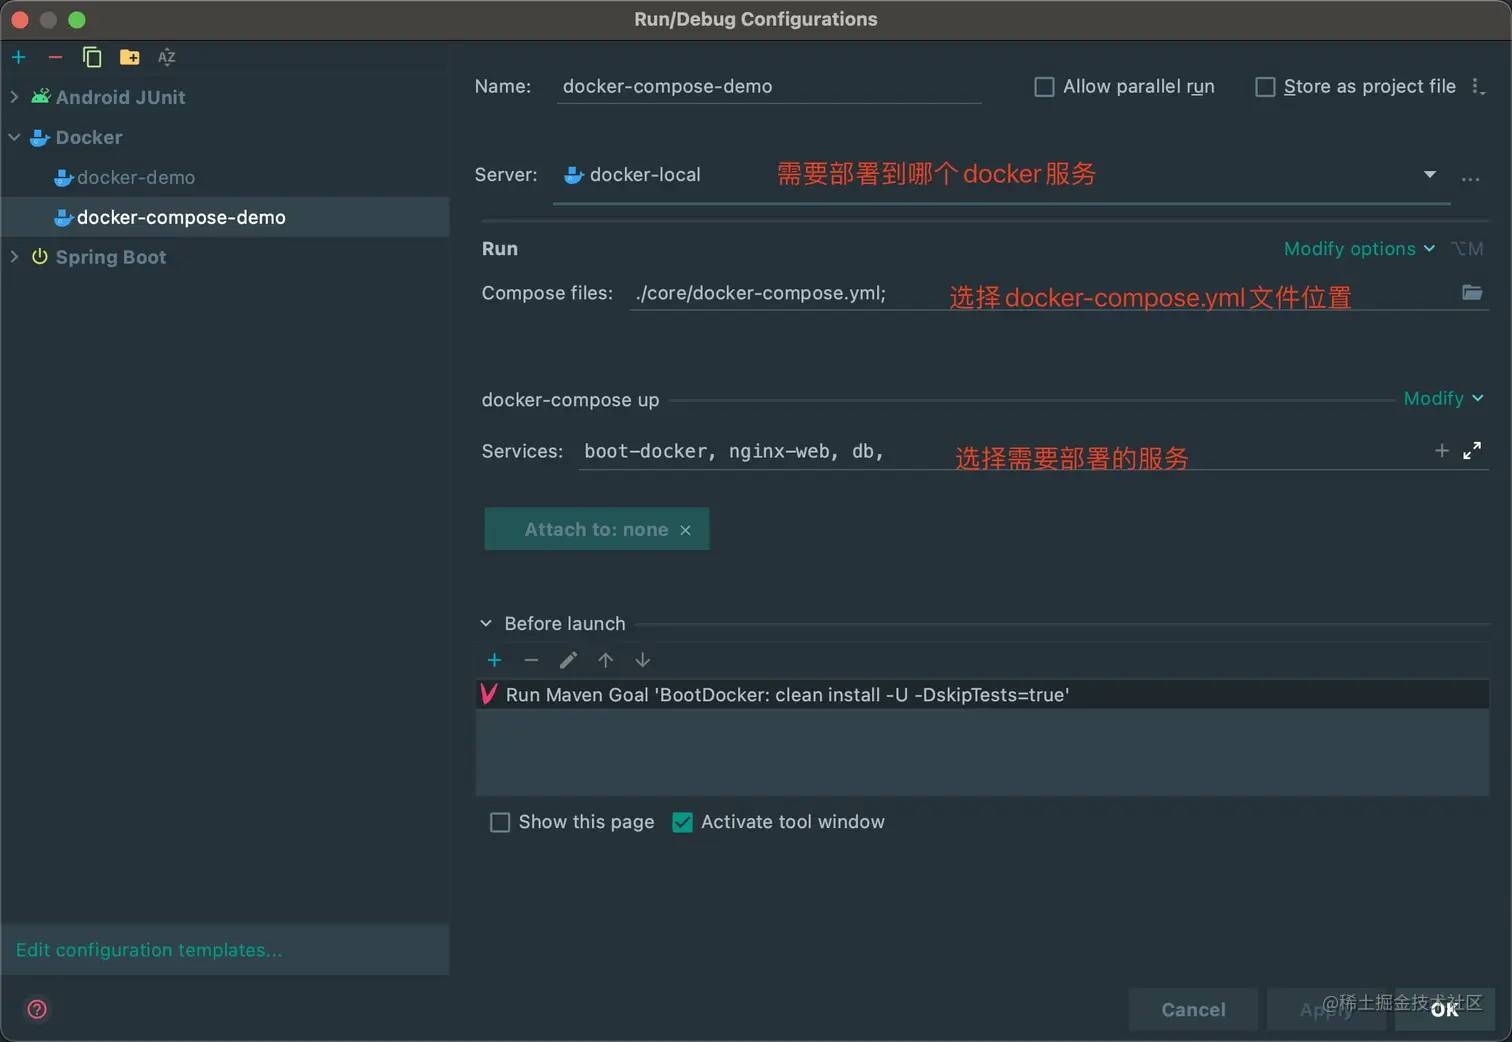Move Before launch task up

(605, 660)
